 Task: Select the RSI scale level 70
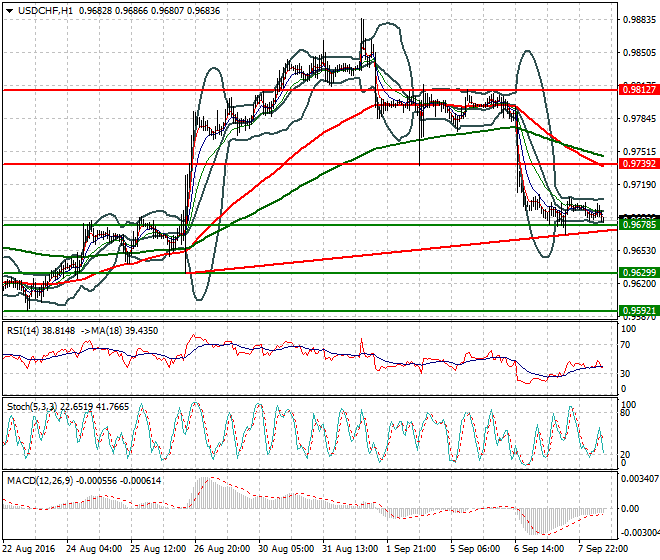pos(625,345)
